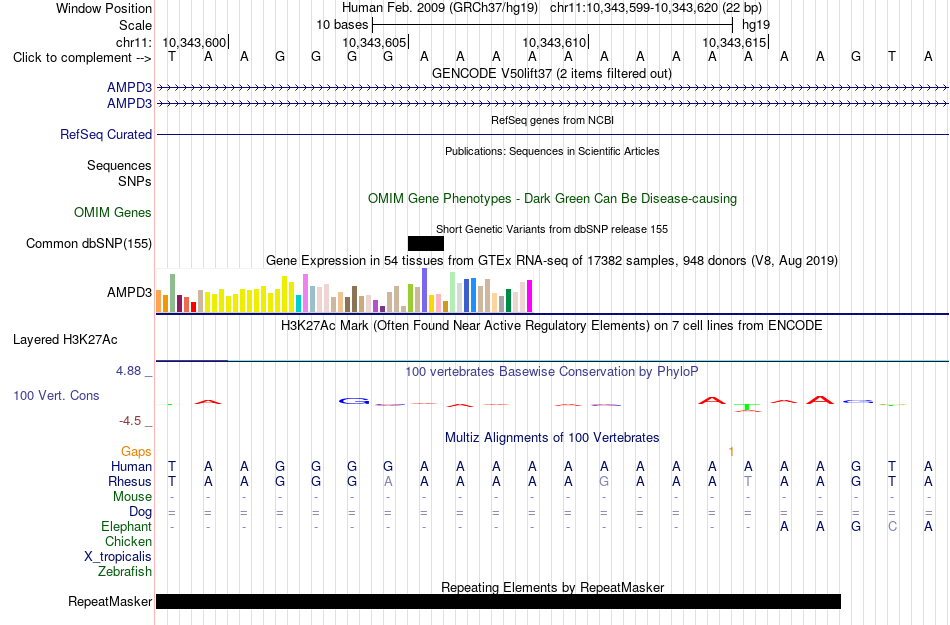The height and width of the screenshot is (625, 950).
Task: Select the 'Dog' species row label
Action: coord(141,512)
